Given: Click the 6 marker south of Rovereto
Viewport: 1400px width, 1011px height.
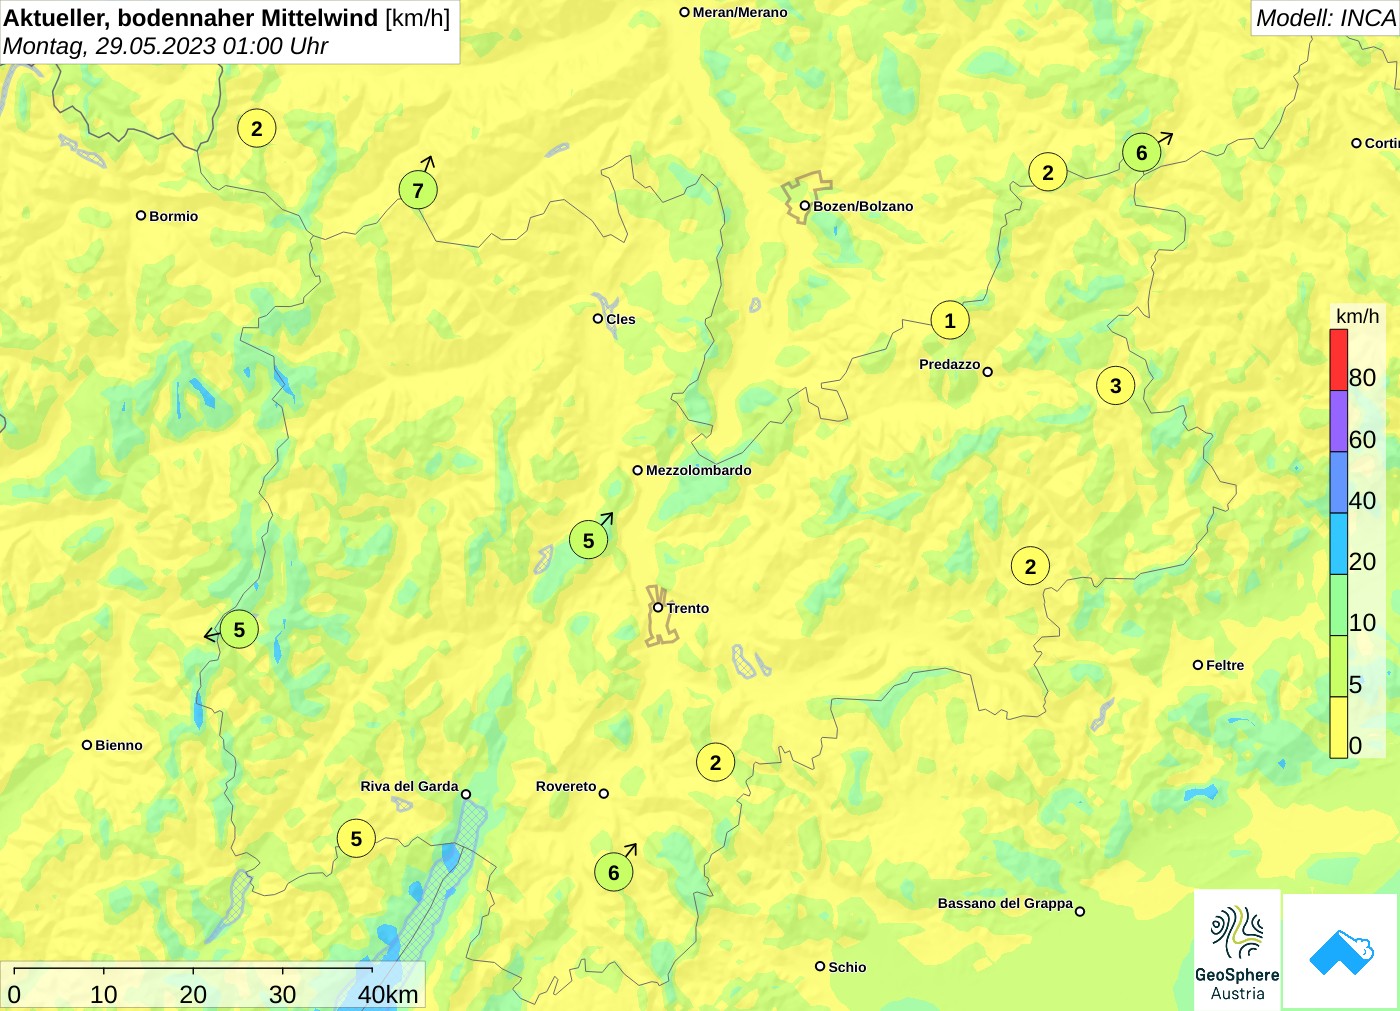Looking at the screenshot, I should click(614, 872).
